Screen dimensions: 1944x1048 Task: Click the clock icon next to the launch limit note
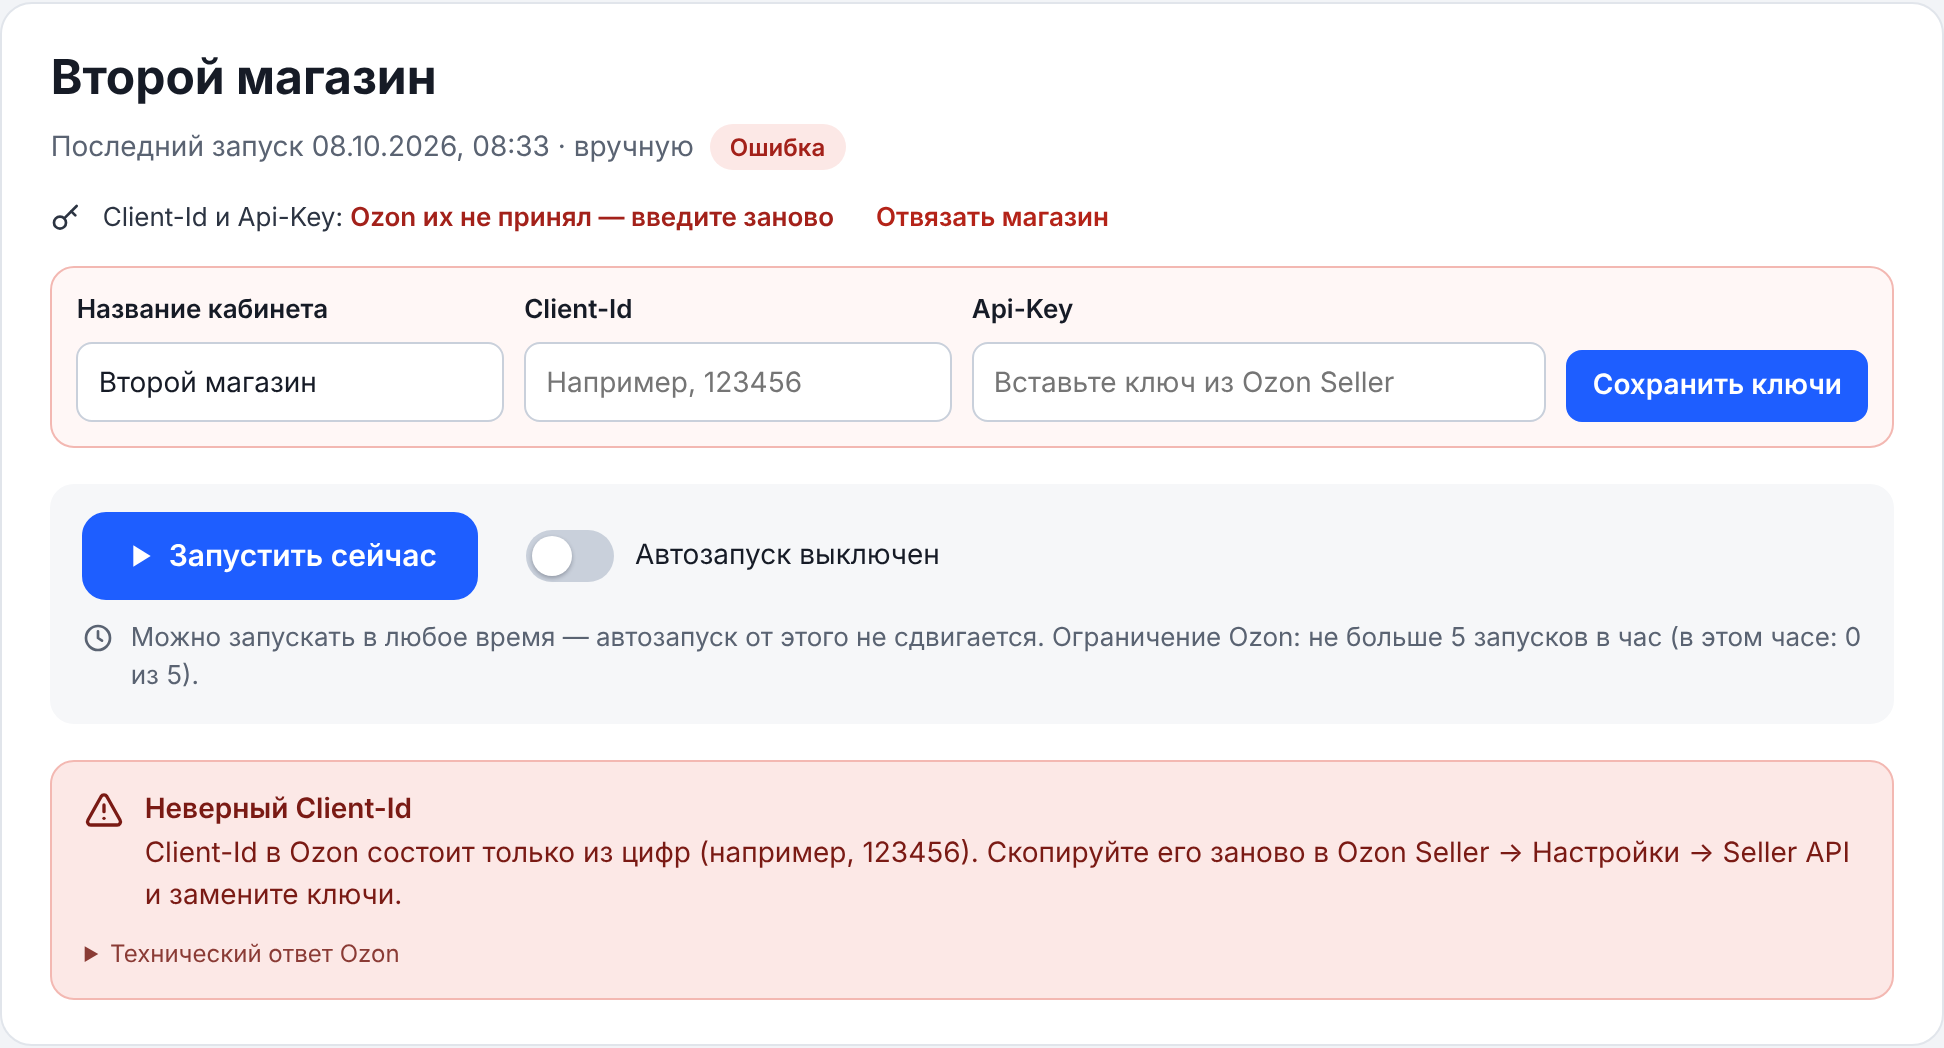(x=98, y=638)
